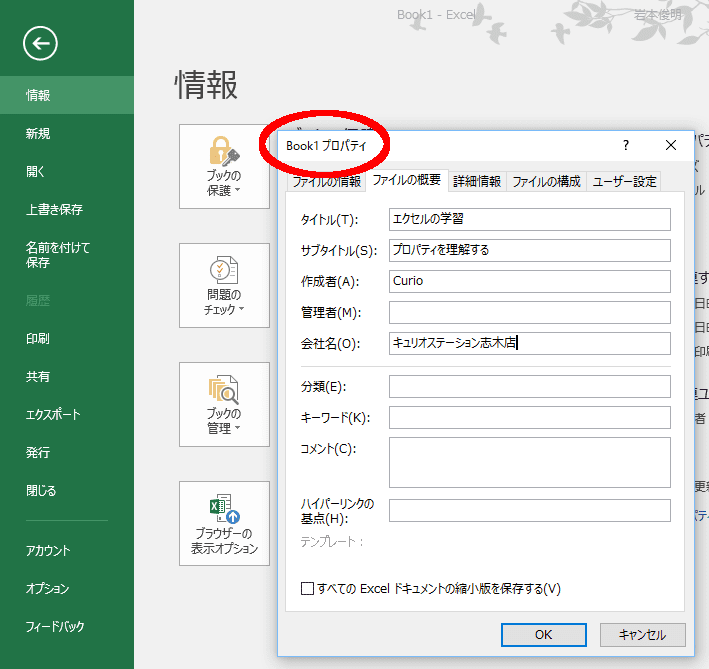Select 閉じる in the sidebar
This screenshot has width=709, height=669.
coord(67,490)
